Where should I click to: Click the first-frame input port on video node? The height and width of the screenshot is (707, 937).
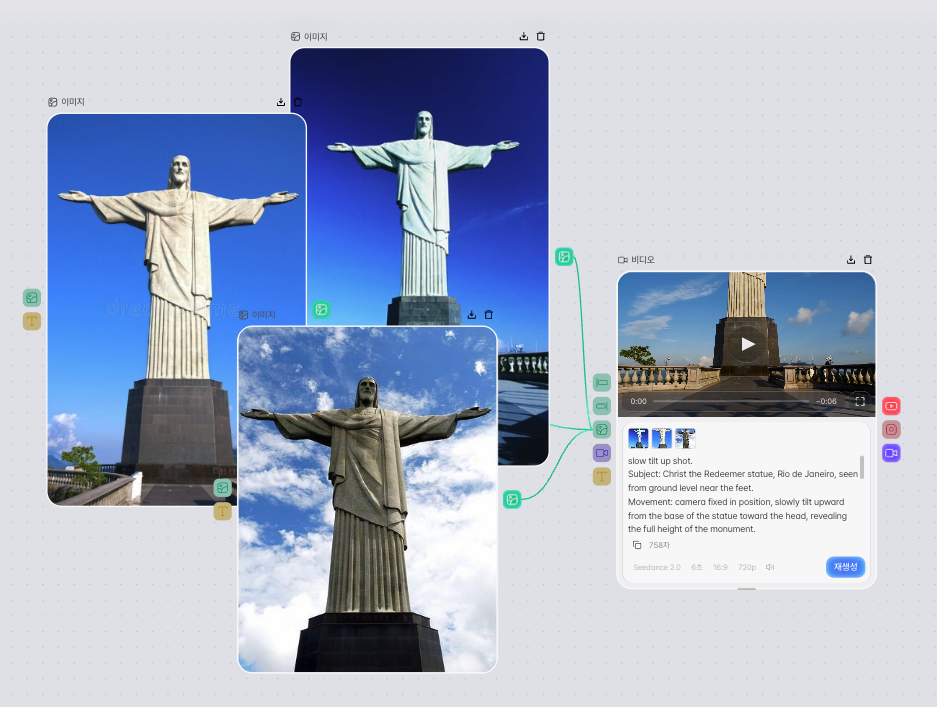pos(602,382)
